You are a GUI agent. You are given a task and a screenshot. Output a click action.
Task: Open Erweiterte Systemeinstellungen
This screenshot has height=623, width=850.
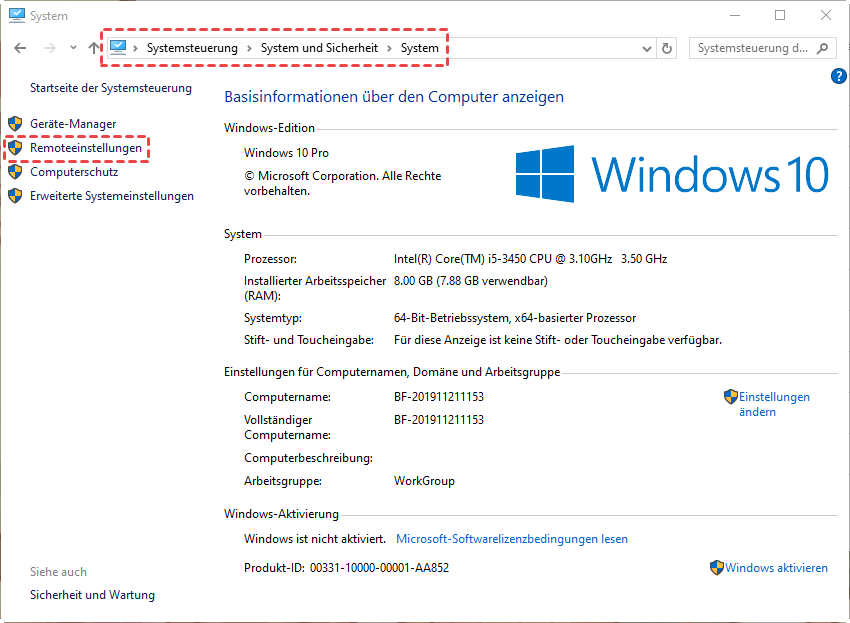click(x=112, y=196)
